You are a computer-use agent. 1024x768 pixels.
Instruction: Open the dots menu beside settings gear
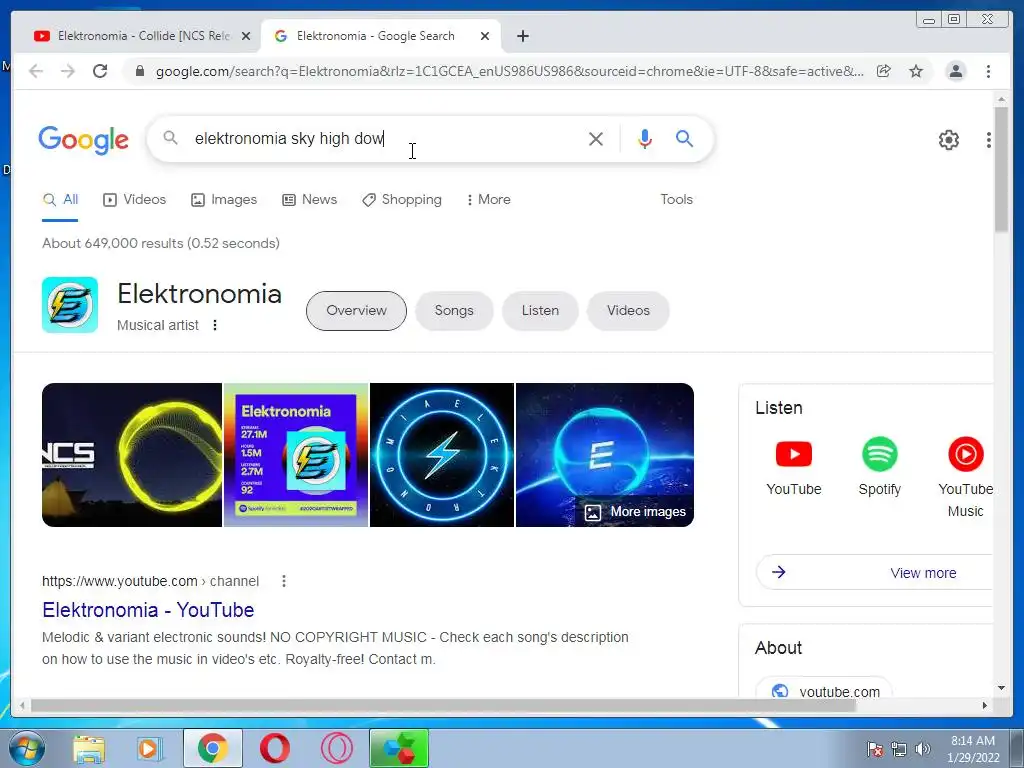[x=989, y=140]
